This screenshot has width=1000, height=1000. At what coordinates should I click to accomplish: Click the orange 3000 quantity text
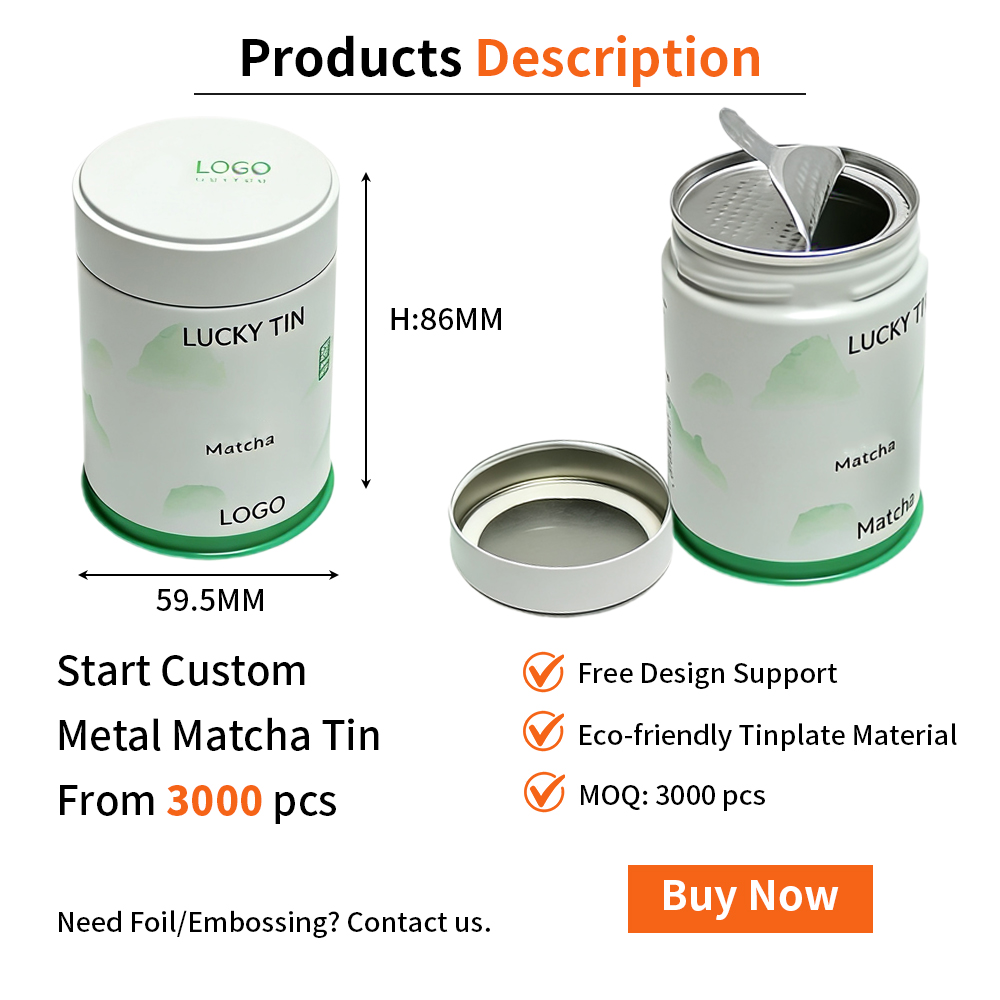pyautogui.click(x=214, y=800)
